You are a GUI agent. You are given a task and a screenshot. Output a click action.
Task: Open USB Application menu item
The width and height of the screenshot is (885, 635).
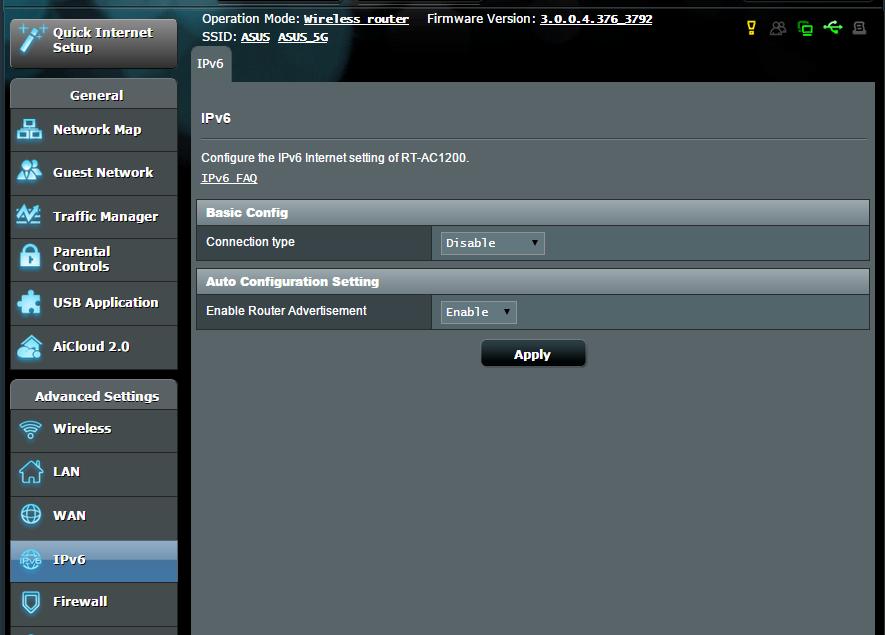[94, 303]
